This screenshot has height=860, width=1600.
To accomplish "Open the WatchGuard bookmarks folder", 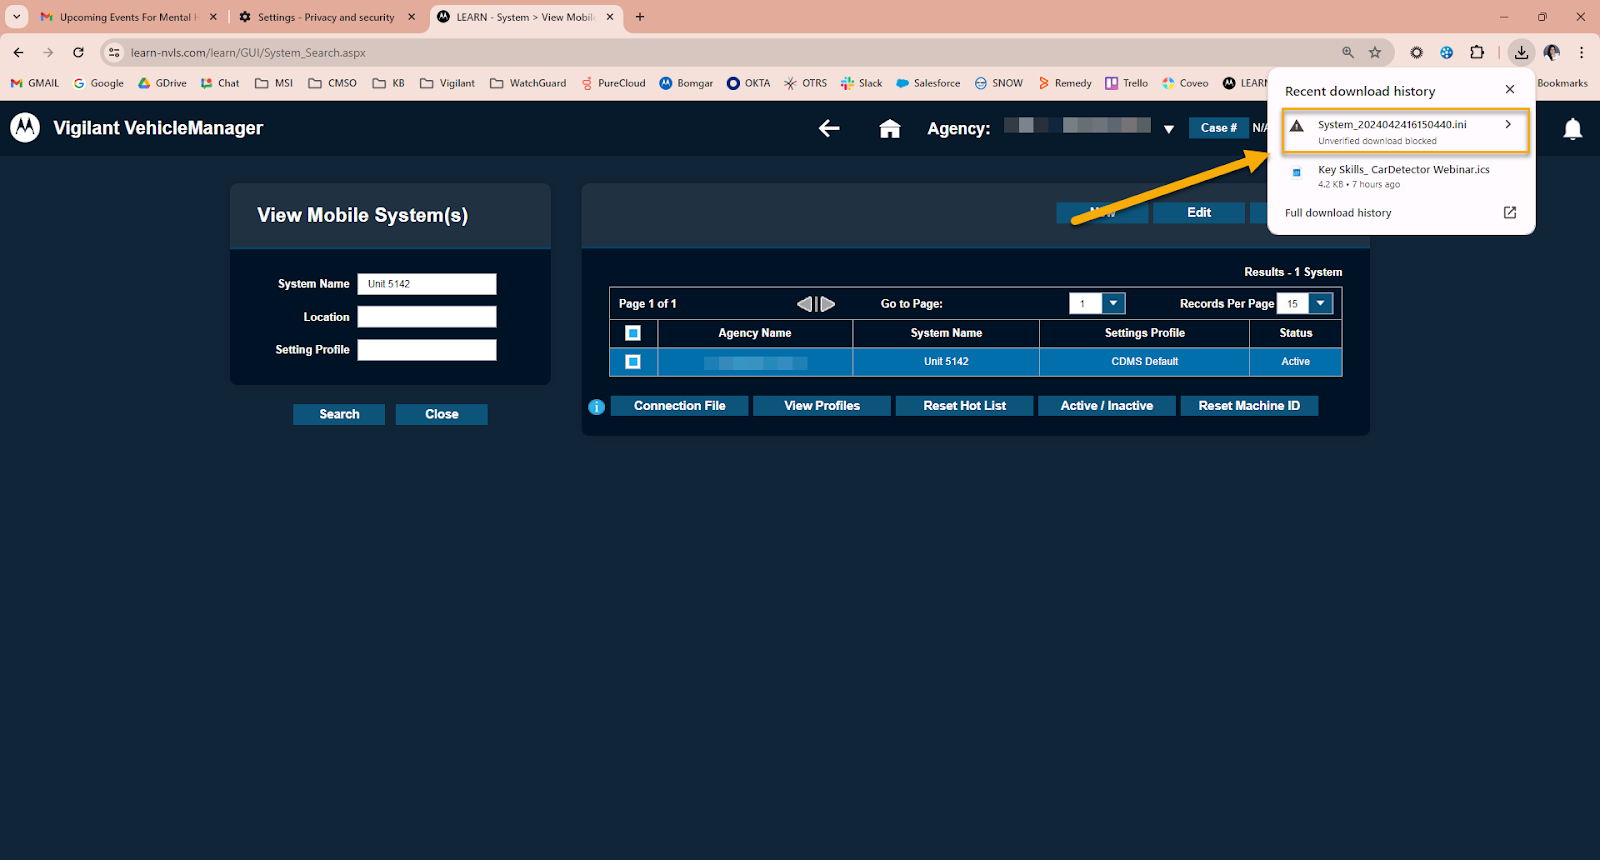I will tap(528, 83).
